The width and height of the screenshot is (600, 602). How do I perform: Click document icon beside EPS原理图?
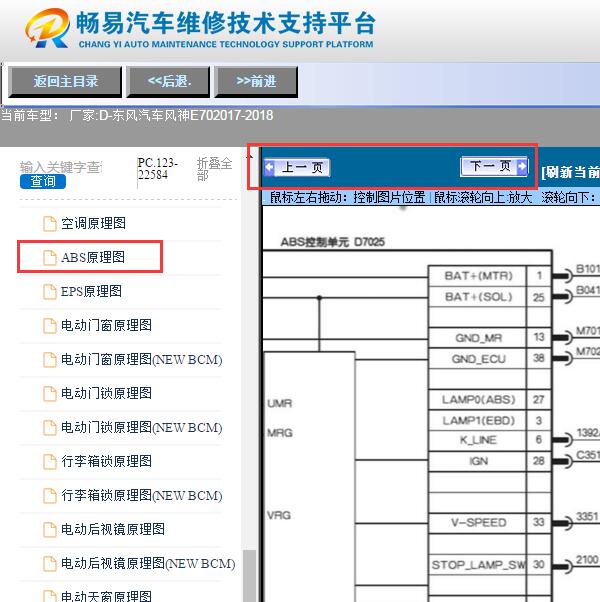(50, 292)
